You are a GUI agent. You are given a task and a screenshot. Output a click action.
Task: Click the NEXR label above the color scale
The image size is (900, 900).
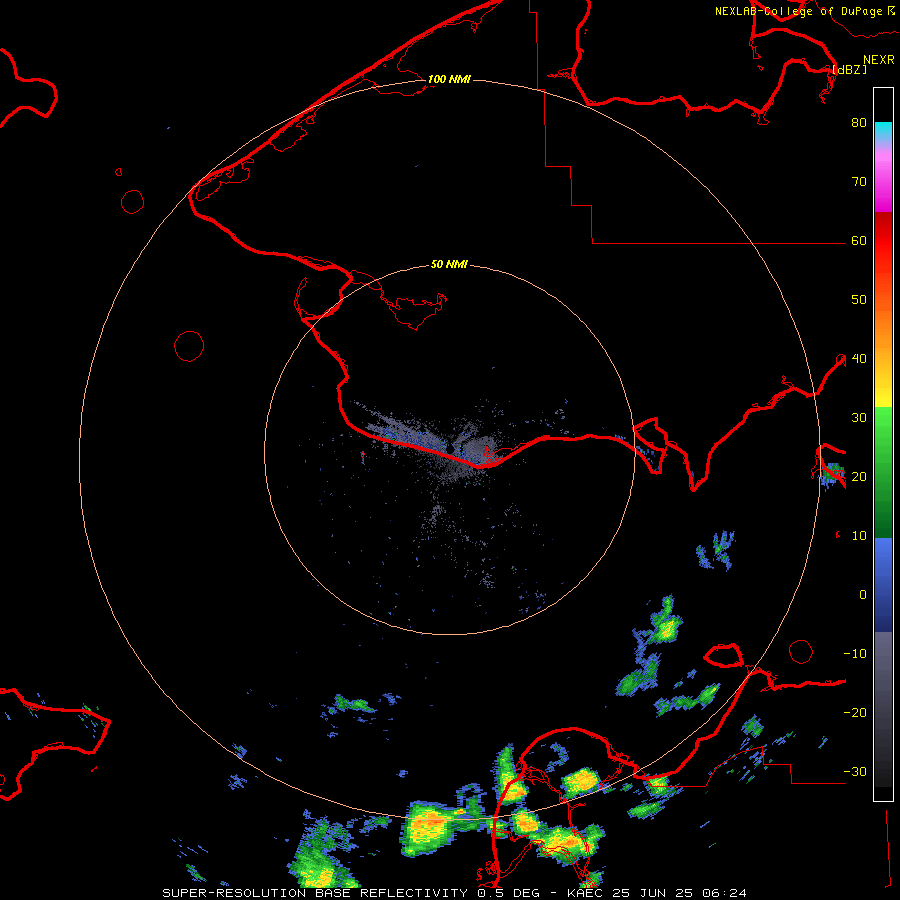pyautogui.click(x=879, y=60)
